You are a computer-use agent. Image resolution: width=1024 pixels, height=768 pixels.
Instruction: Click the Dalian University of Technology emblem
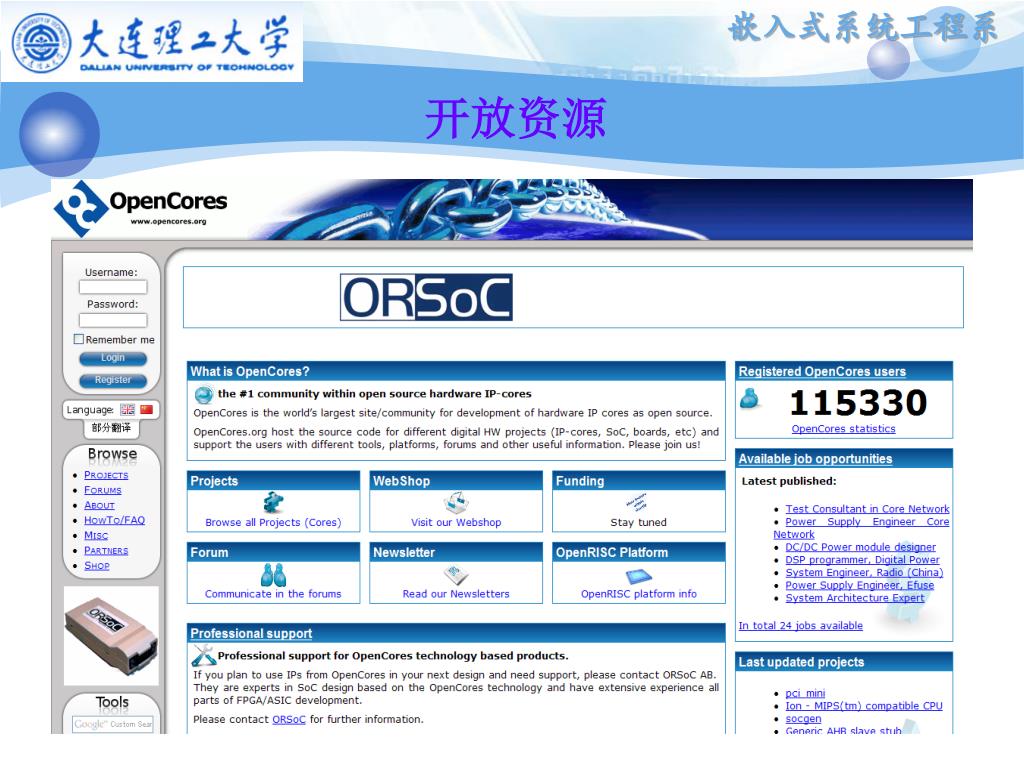(x=40, y=42)
